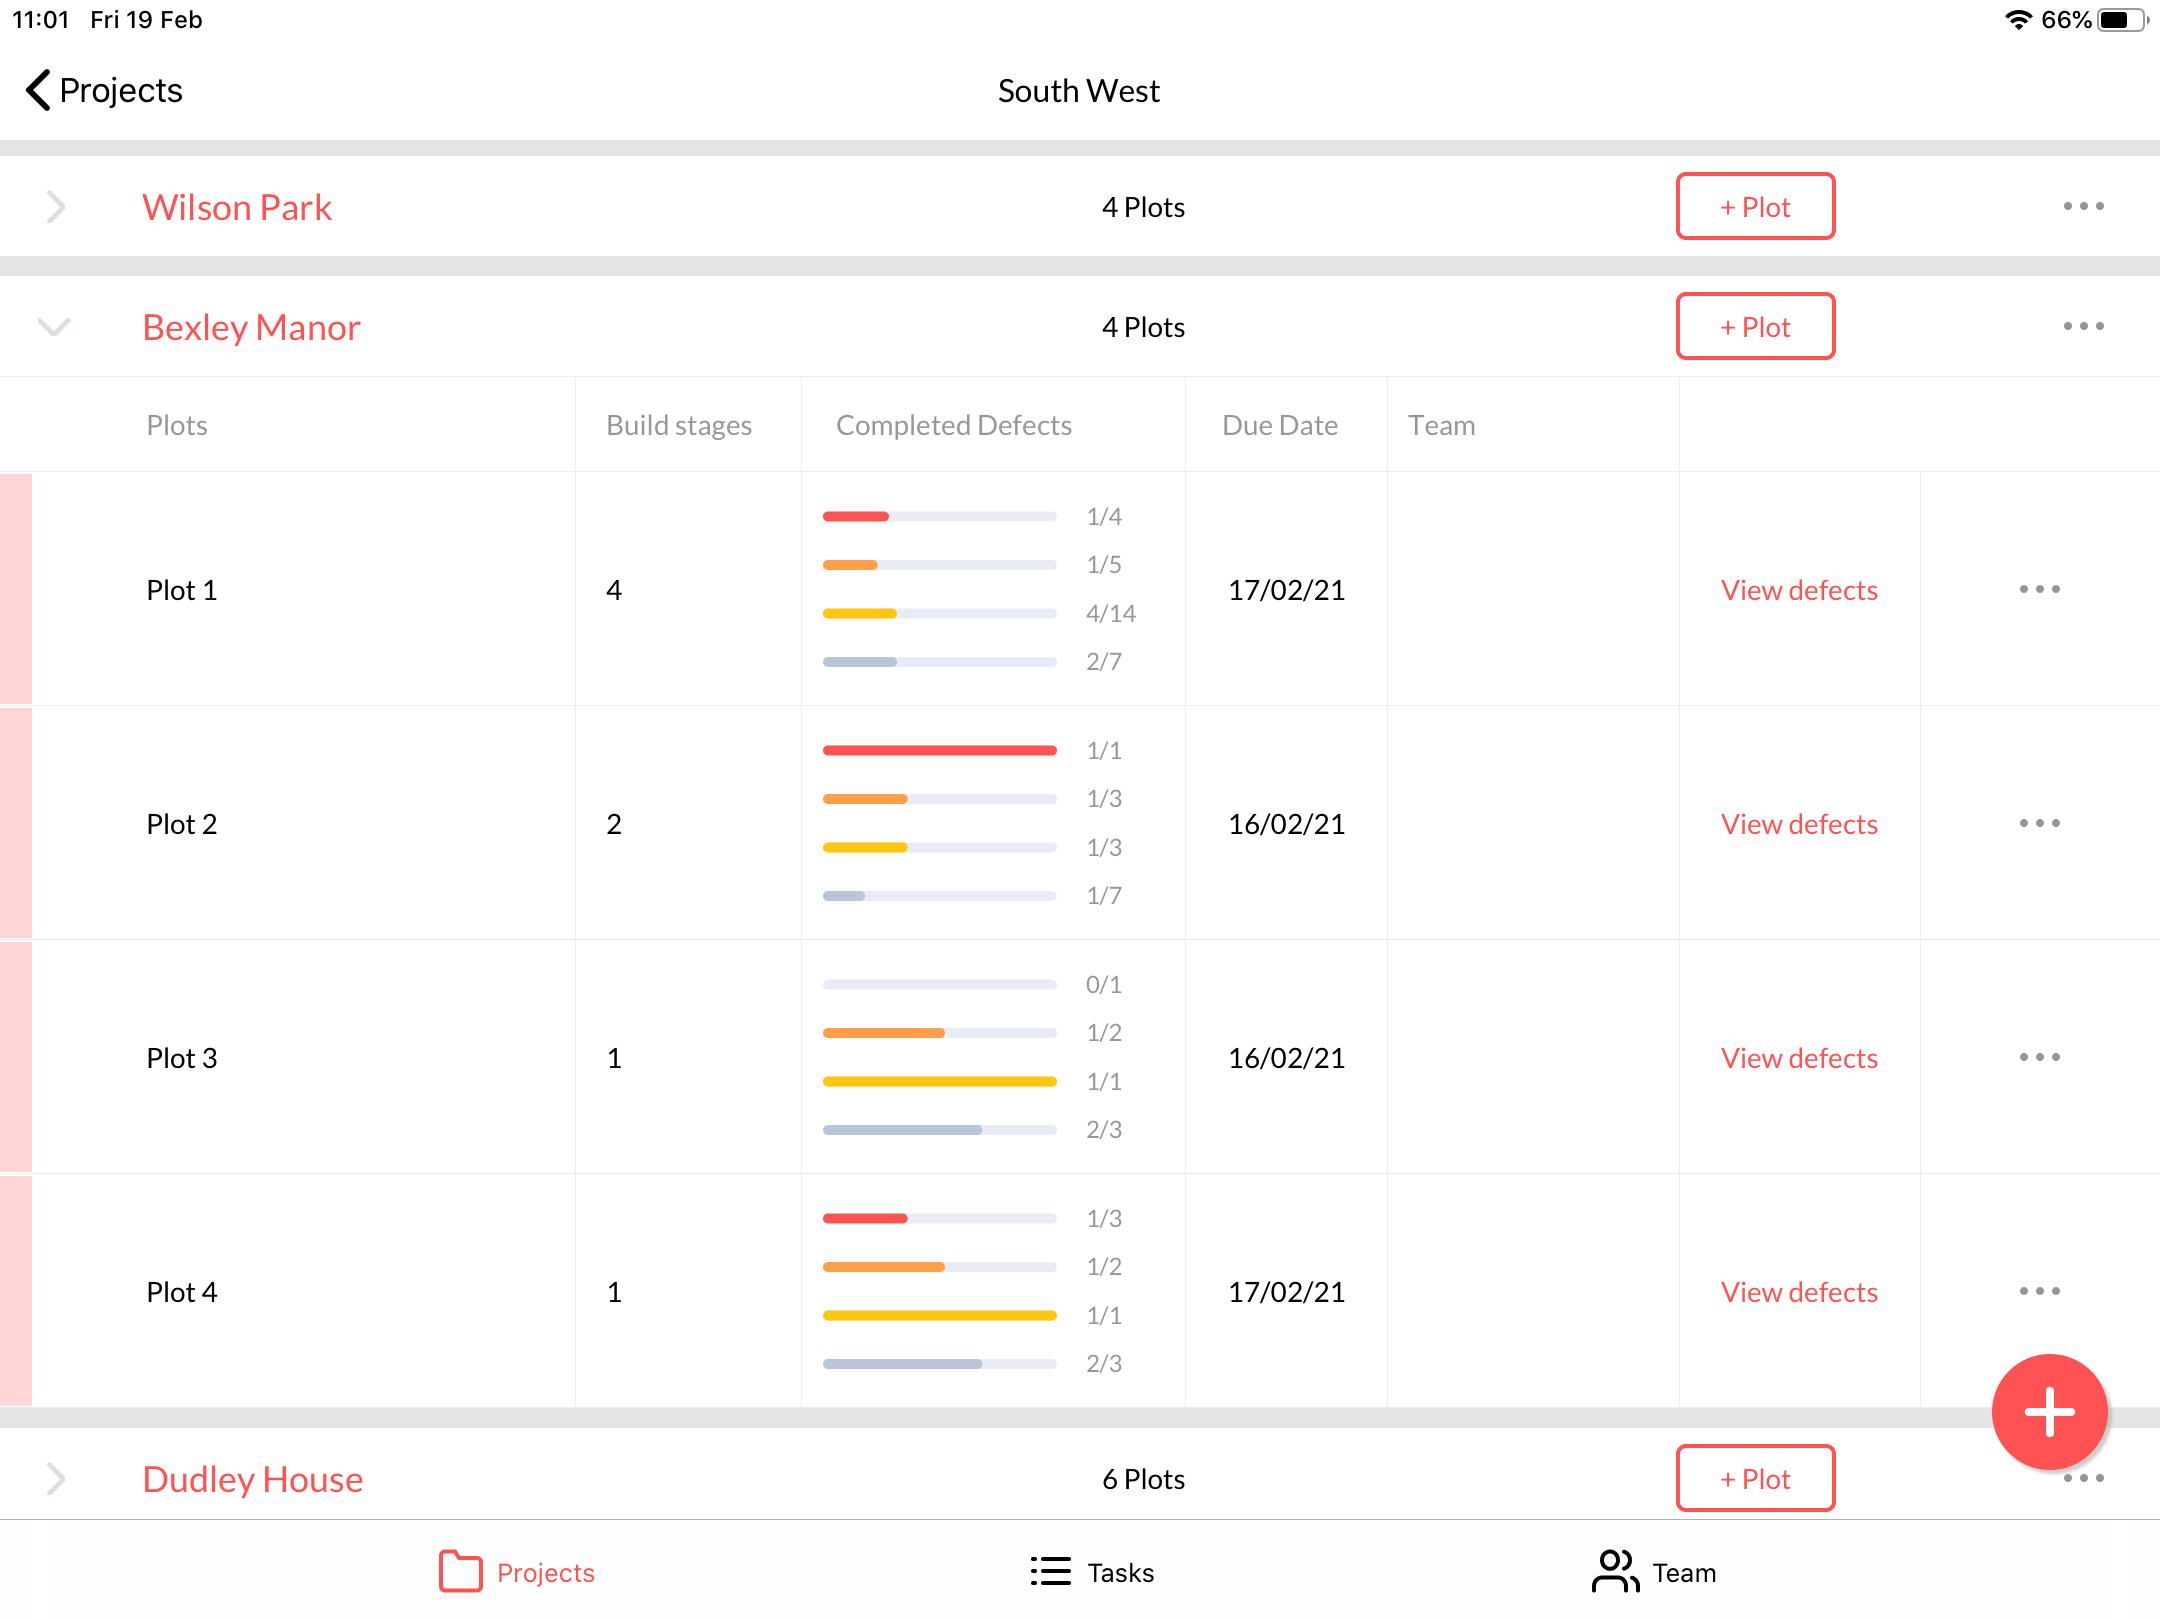Expand the Wilson Park project row
Screen dimensions: 2160x1620
pos(55,206)
